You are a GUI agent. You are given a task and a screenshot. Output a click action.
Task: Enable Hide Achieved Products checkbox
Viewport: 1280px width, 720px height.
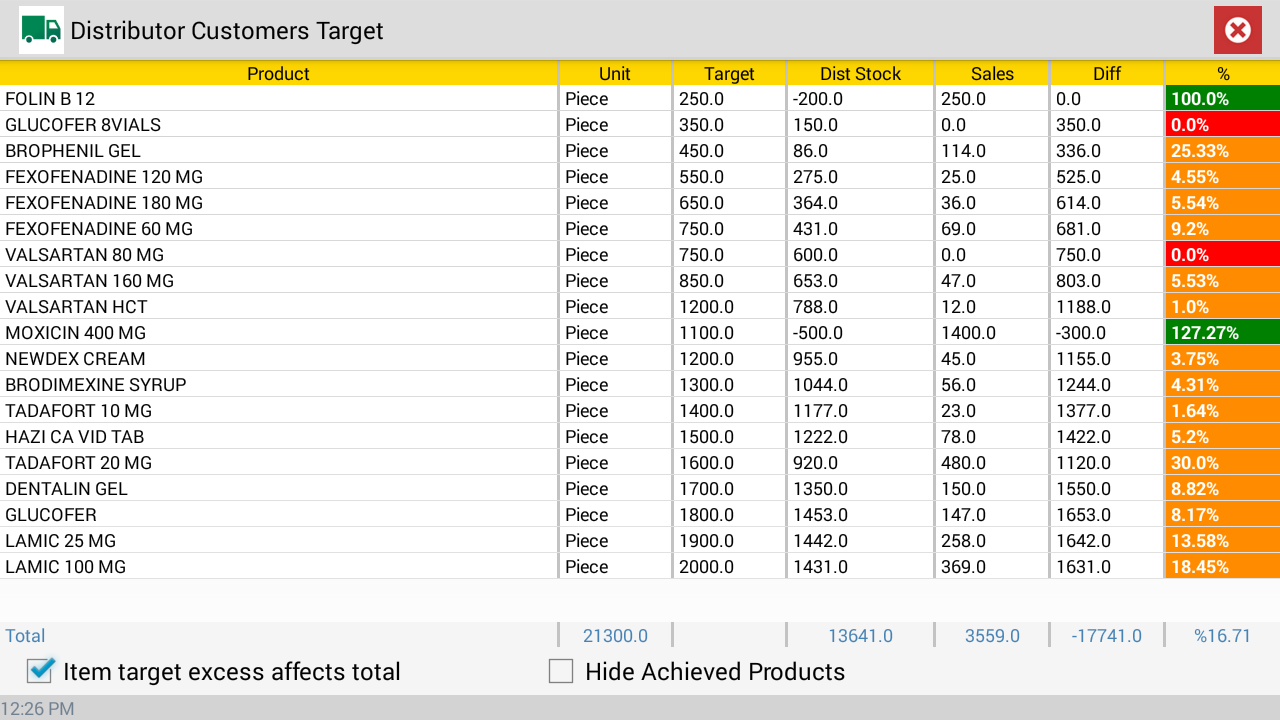click(x=561, y=671)
